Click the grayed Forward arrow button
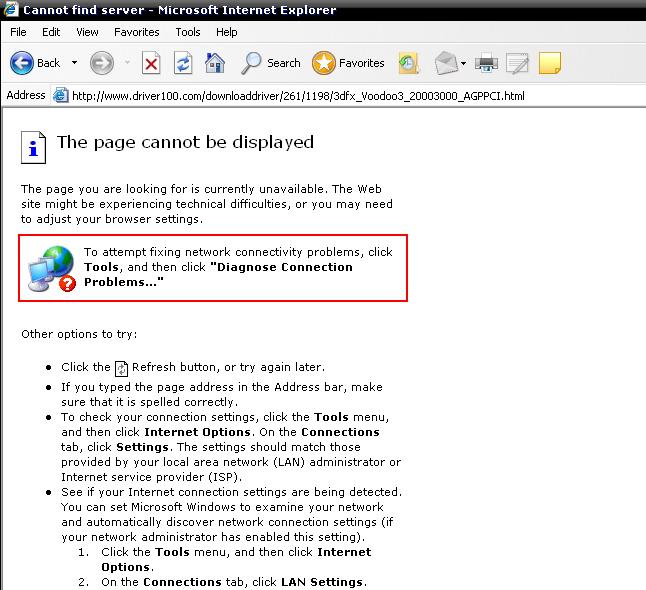 [102, 63]
